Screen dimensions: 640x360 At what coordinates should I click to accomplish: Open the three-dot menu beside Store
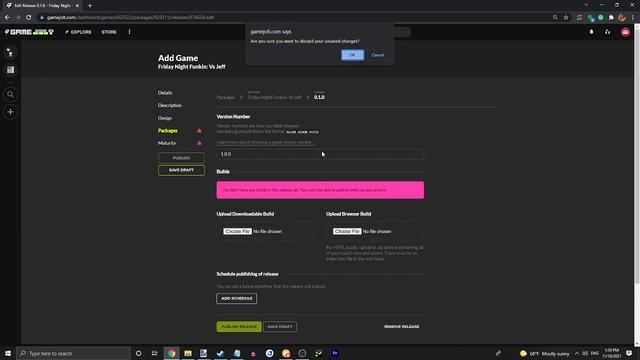point(129,32)
